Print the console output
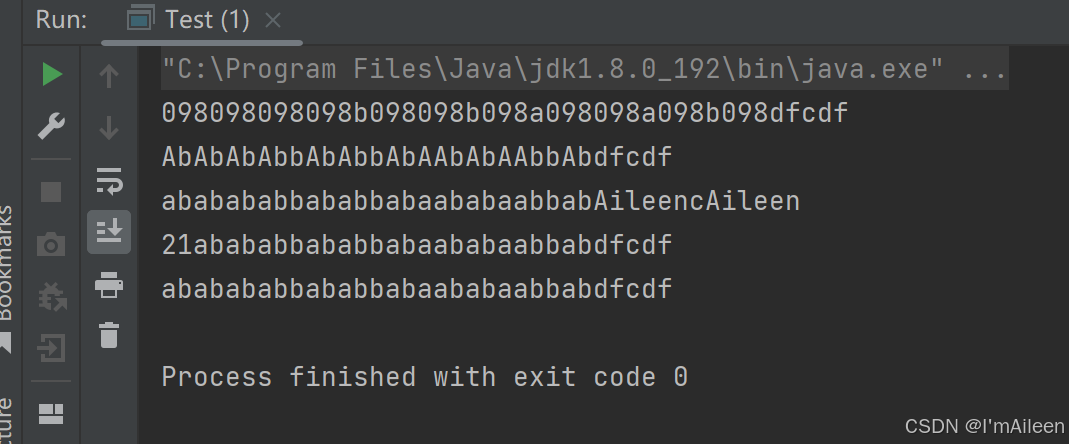The height and width of the screenshot is (444, 1069). 109,284
